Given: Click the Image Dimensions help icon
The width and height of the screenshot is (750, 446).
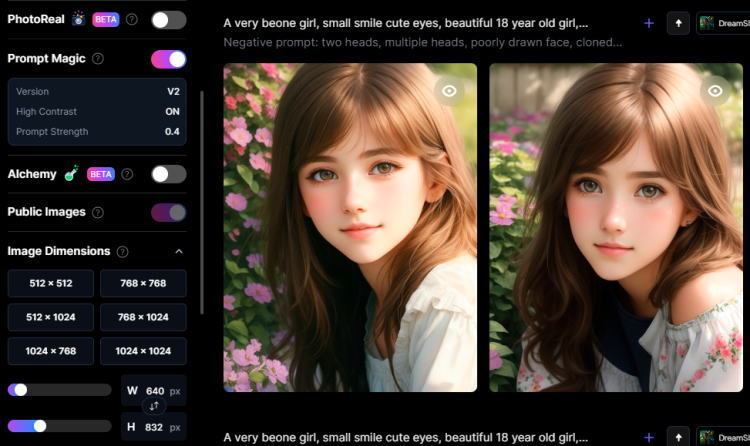Looking at the screenshot, I should click(122, 252).
